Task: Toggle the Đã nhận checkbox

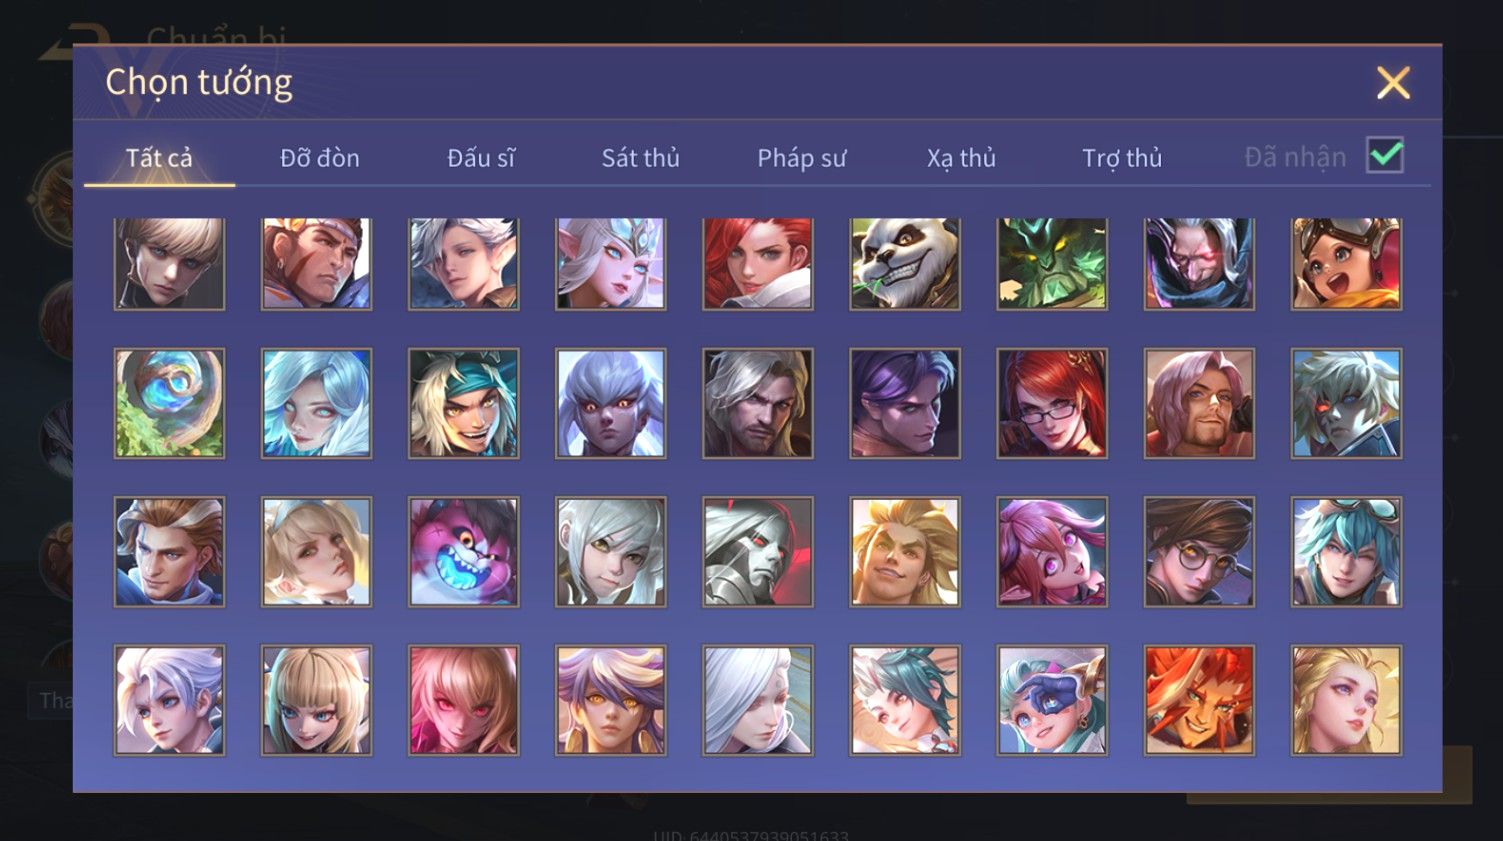Action: click(x=1385, y=156)
